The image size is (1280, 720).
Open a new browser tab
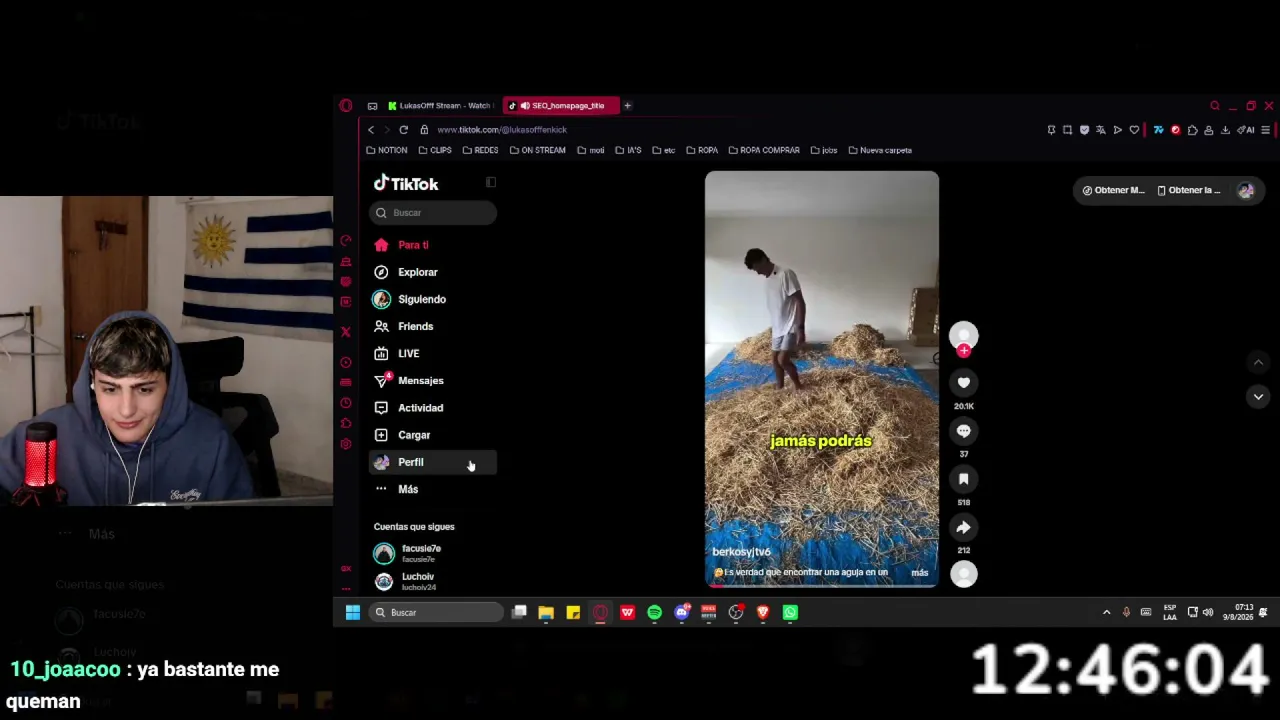628,105
